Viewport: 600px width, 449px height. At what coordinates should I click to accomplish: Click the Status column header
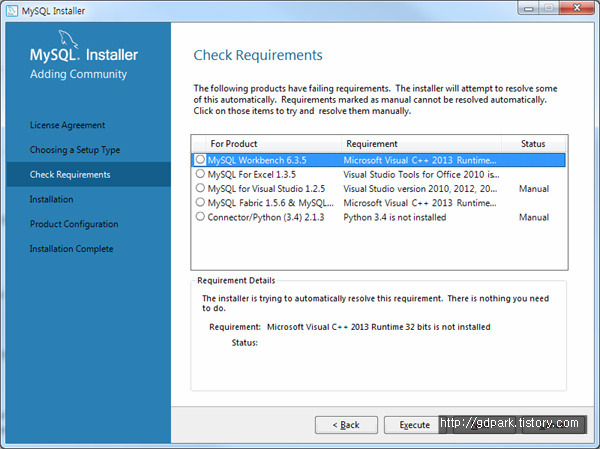point(533,144)
